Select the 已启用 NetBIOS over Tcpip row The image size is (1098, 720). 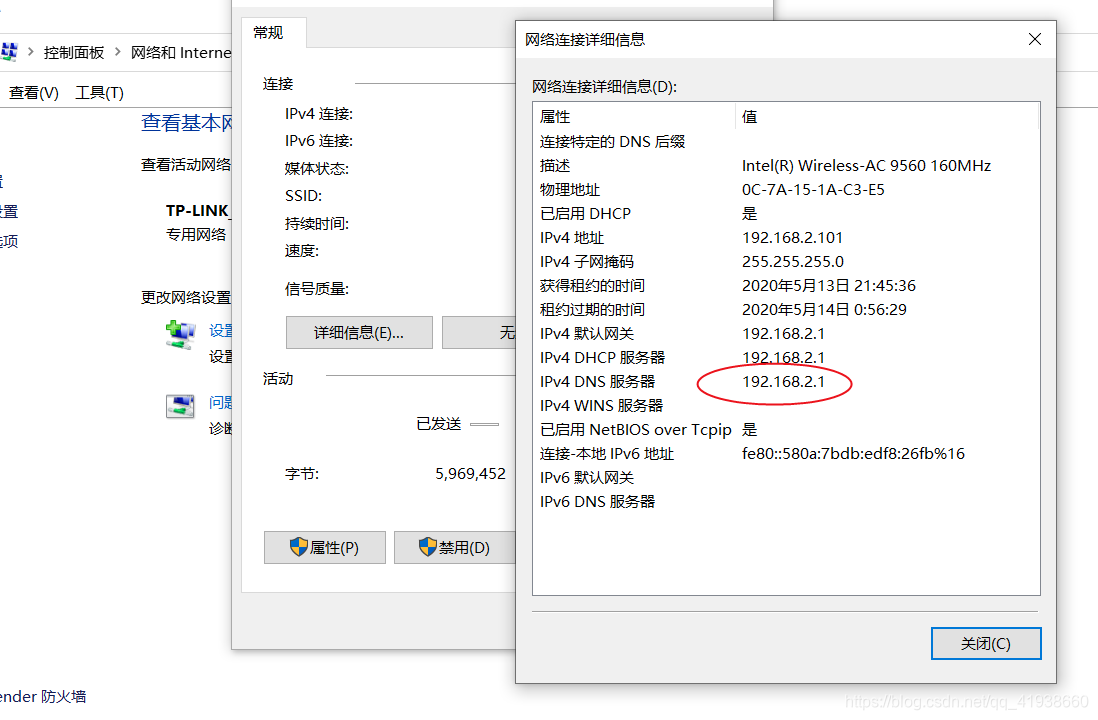[786, 429]
